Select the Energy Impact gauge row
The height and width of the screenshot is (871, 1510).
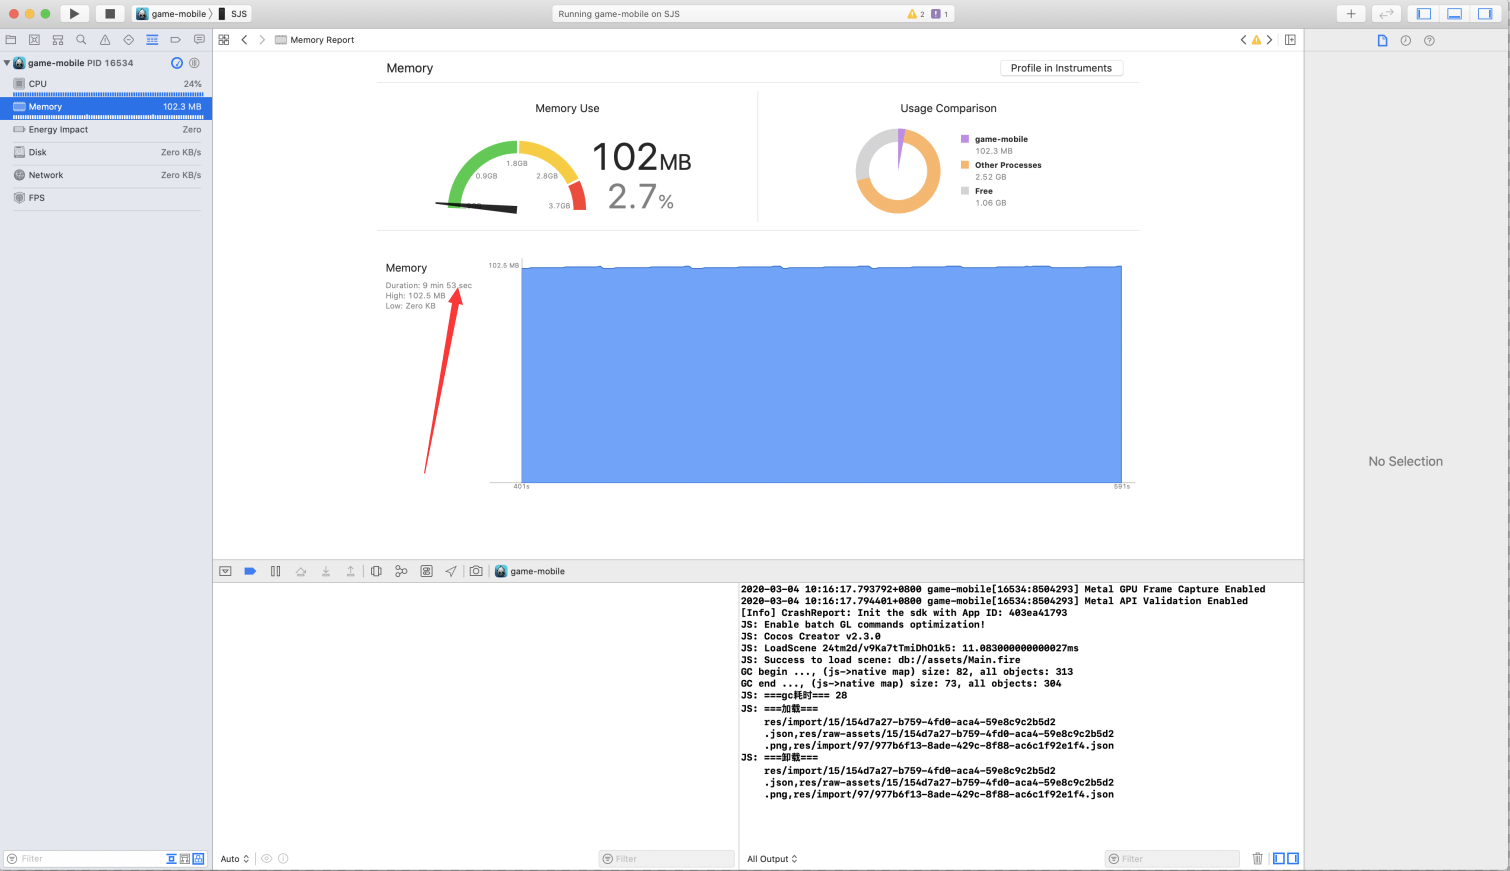(x=106, y=130)
